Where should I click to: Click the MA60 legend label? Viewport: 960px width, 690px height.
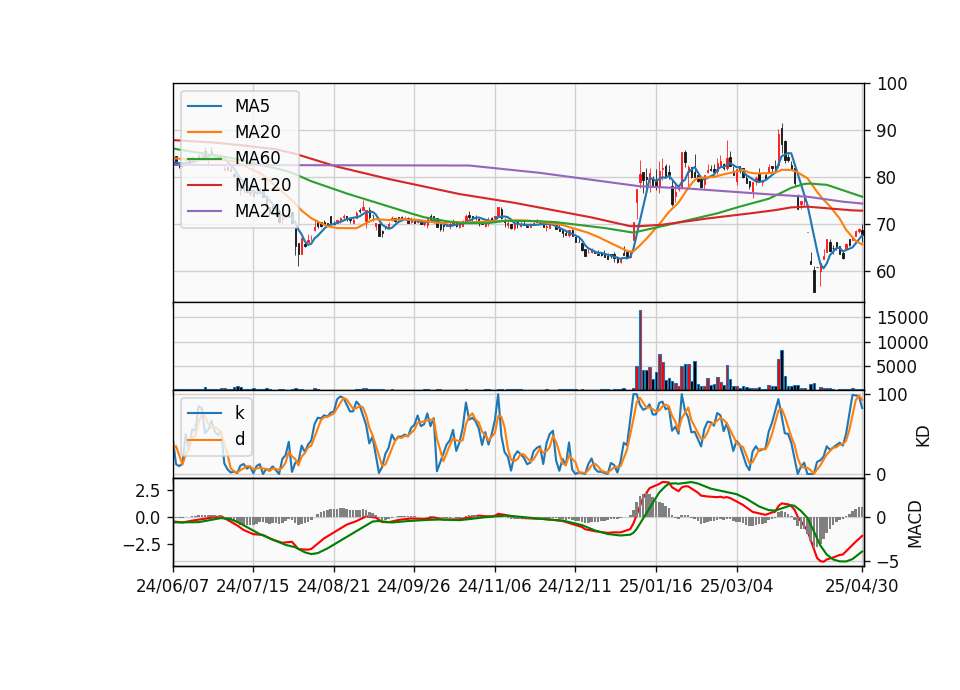pyautogui.click(x=257, y=158)
